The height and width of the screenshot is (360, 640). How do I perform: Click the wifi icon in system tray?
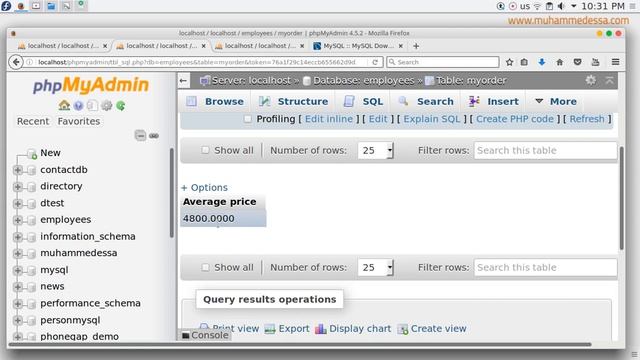[x=537, y=6]
